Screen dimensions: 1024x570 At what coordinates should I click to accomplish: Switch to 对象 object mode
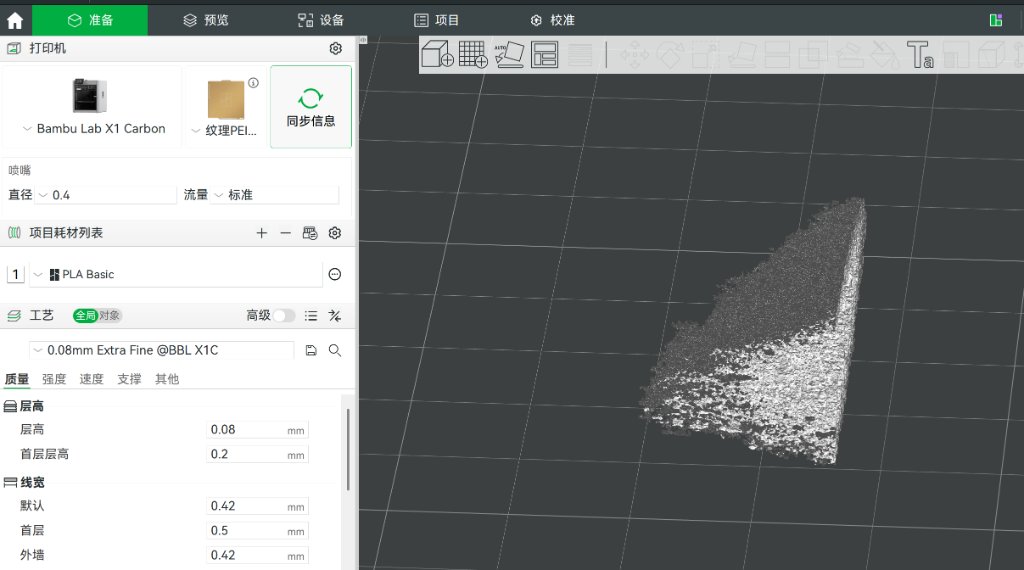point(110,316)
